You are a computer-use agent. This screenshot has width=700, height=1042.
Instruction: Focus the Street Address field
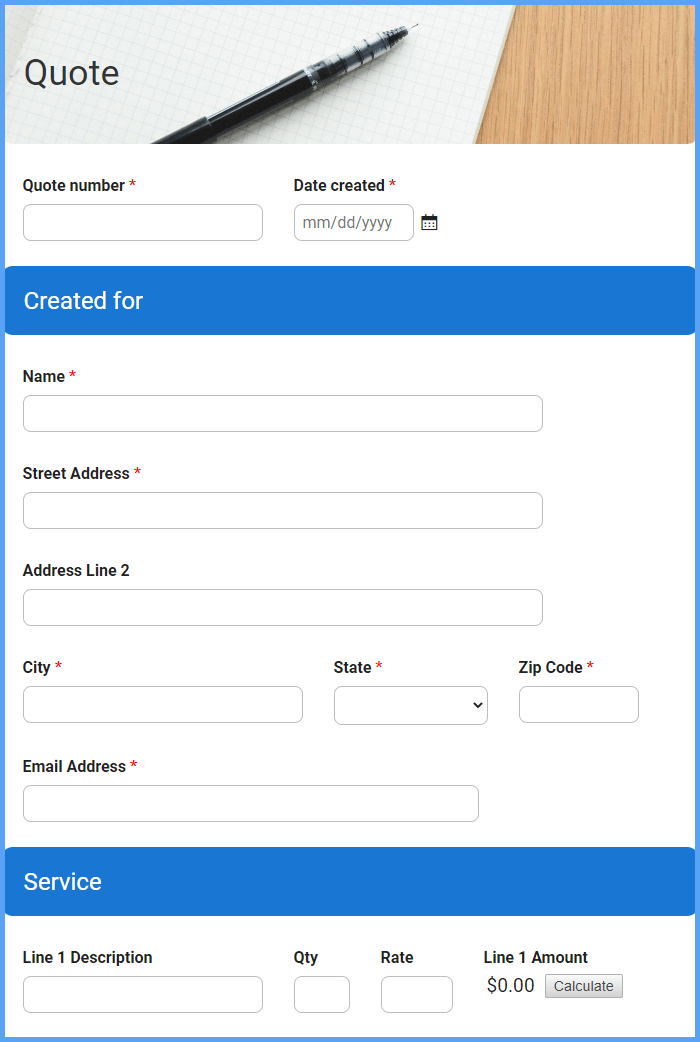coord(282,510)
